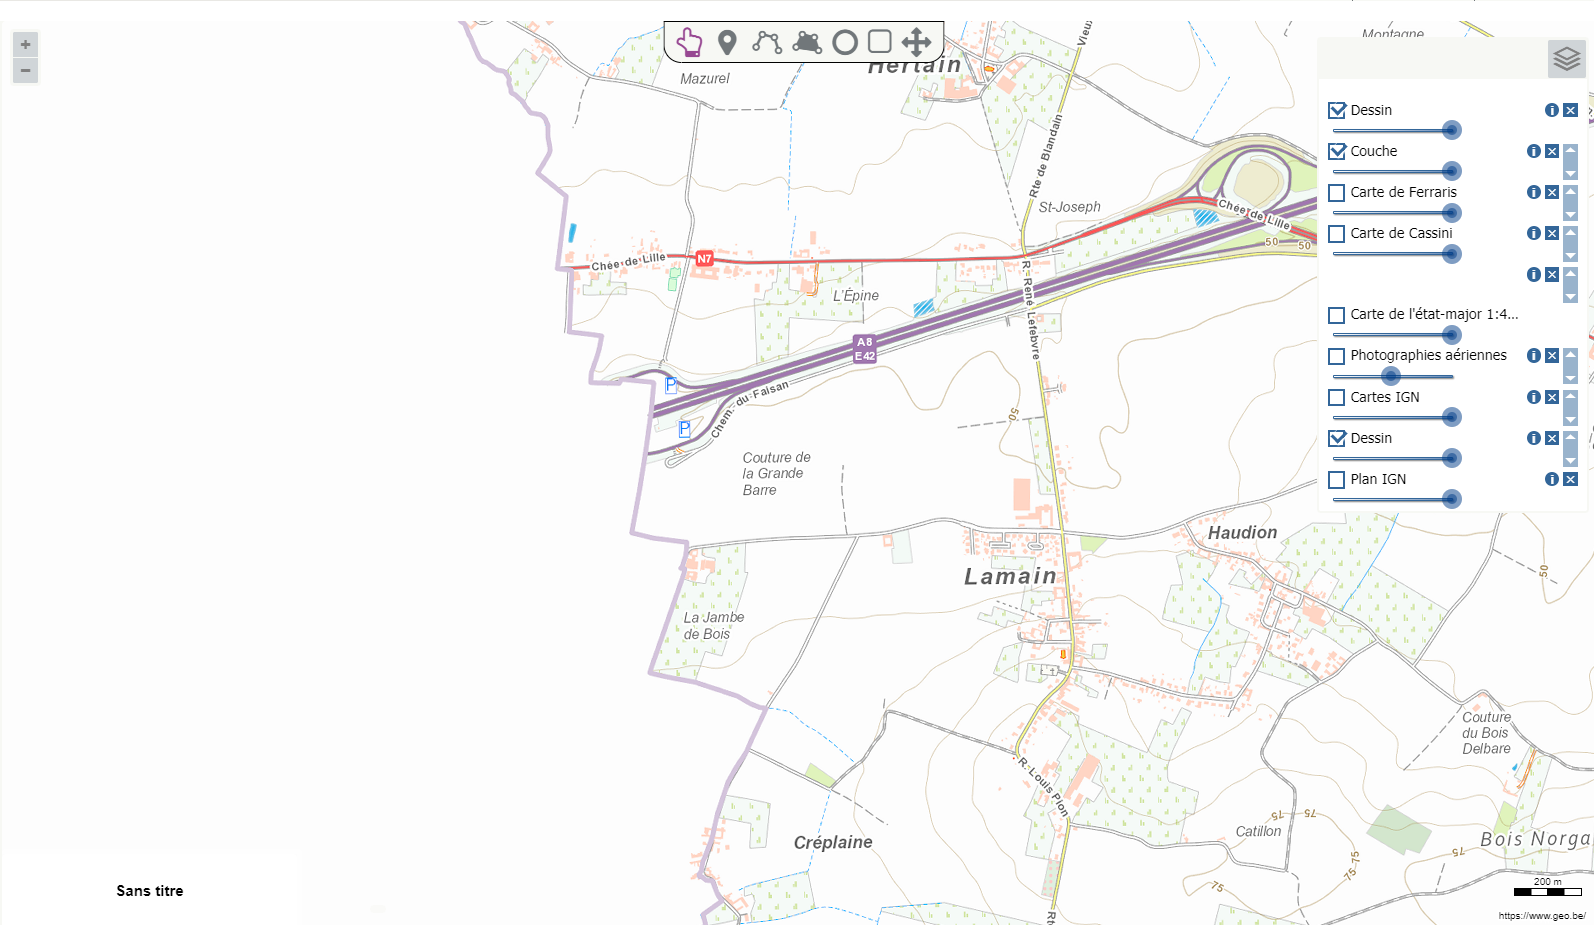Collapse the layer switcher via stacked-layers icon
Image resolution: width=1594 pixels, height=925 pixels.
tap(1567, 59)
